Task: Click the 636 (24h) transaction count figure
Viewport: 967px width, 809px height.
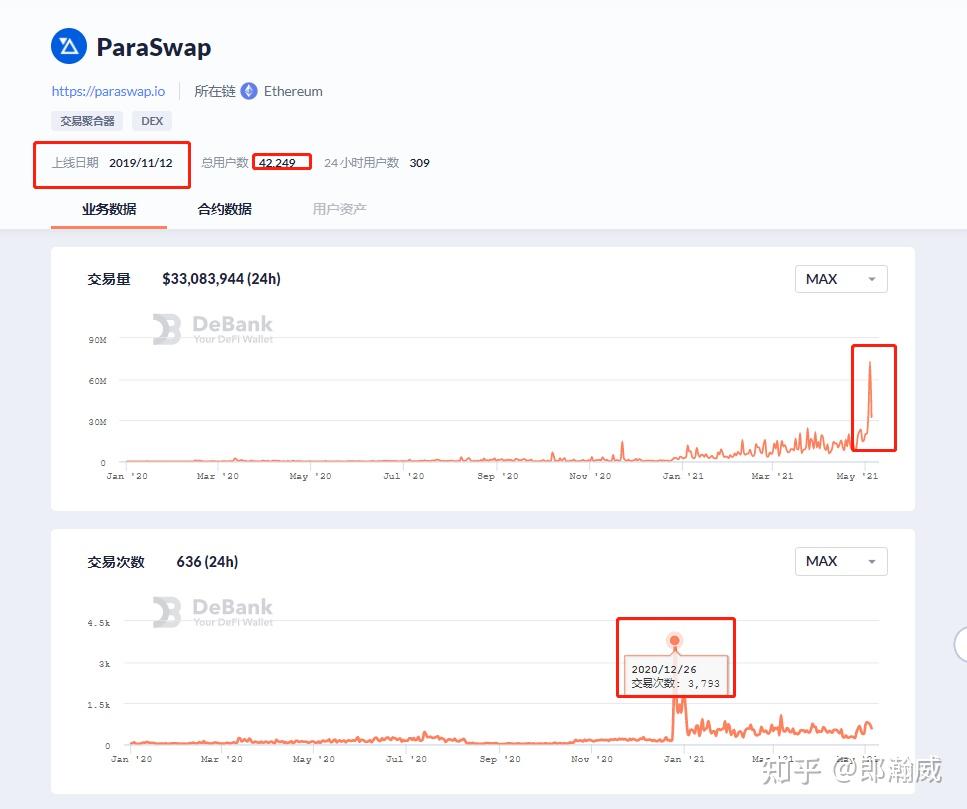Action: [207, 562]
